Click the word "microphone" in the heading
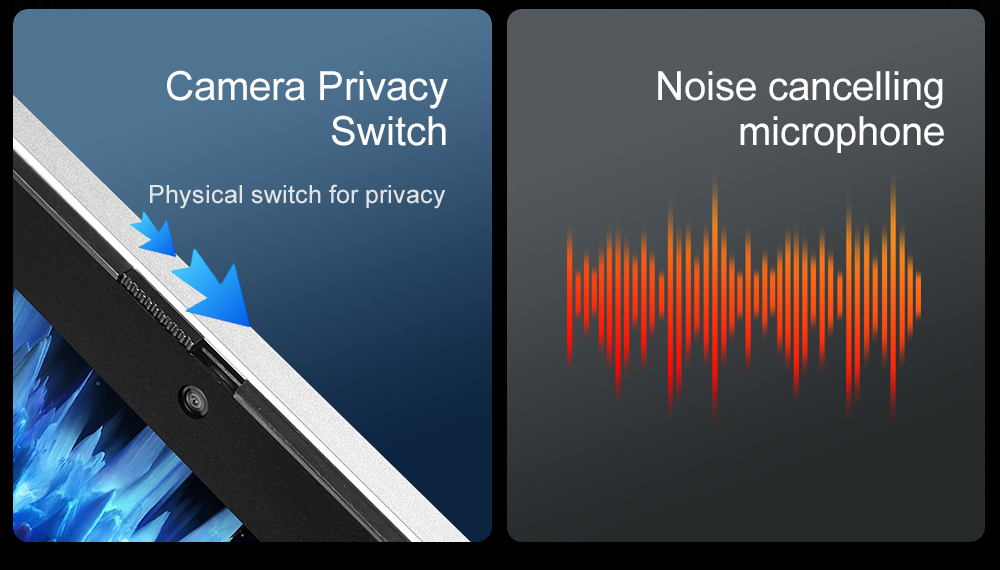Screen dimensions: 1000x570 click(841, 132)
